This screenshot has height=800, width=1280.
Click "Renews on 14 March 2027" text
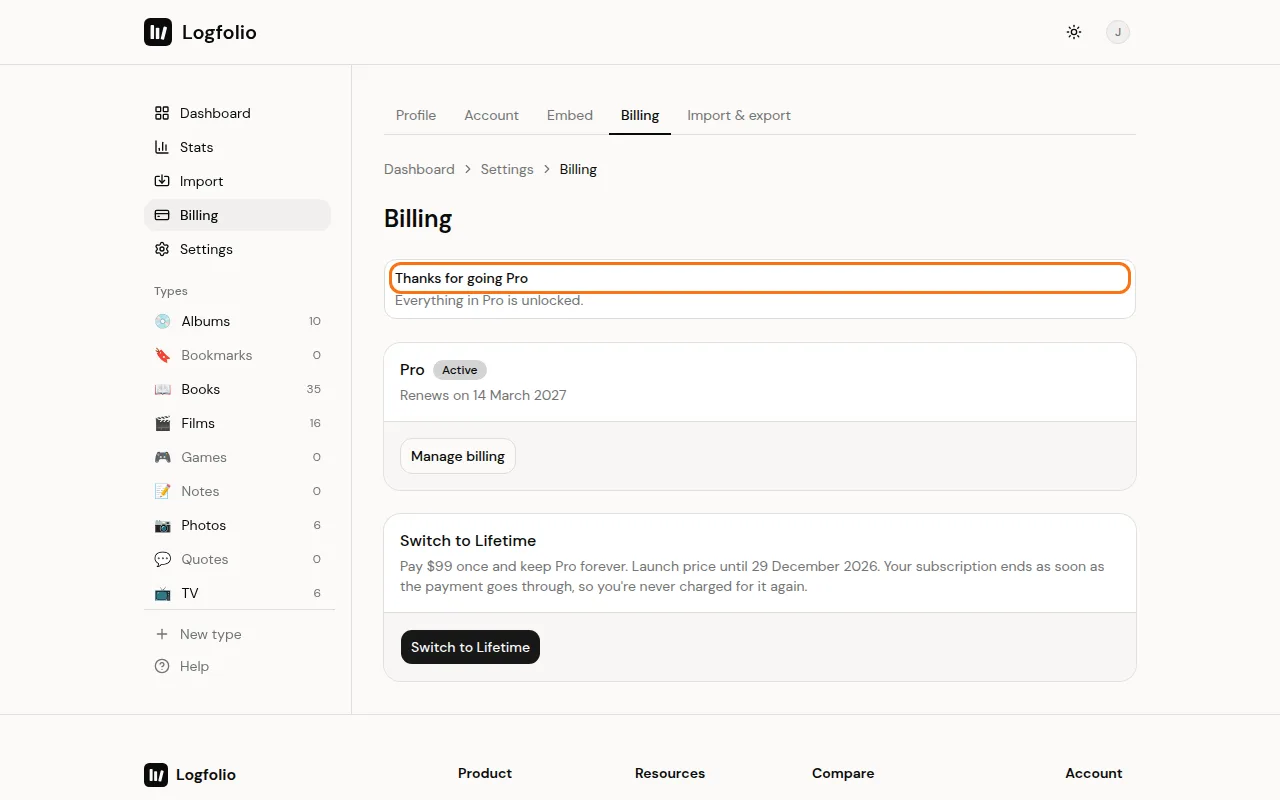coord(483,395)
